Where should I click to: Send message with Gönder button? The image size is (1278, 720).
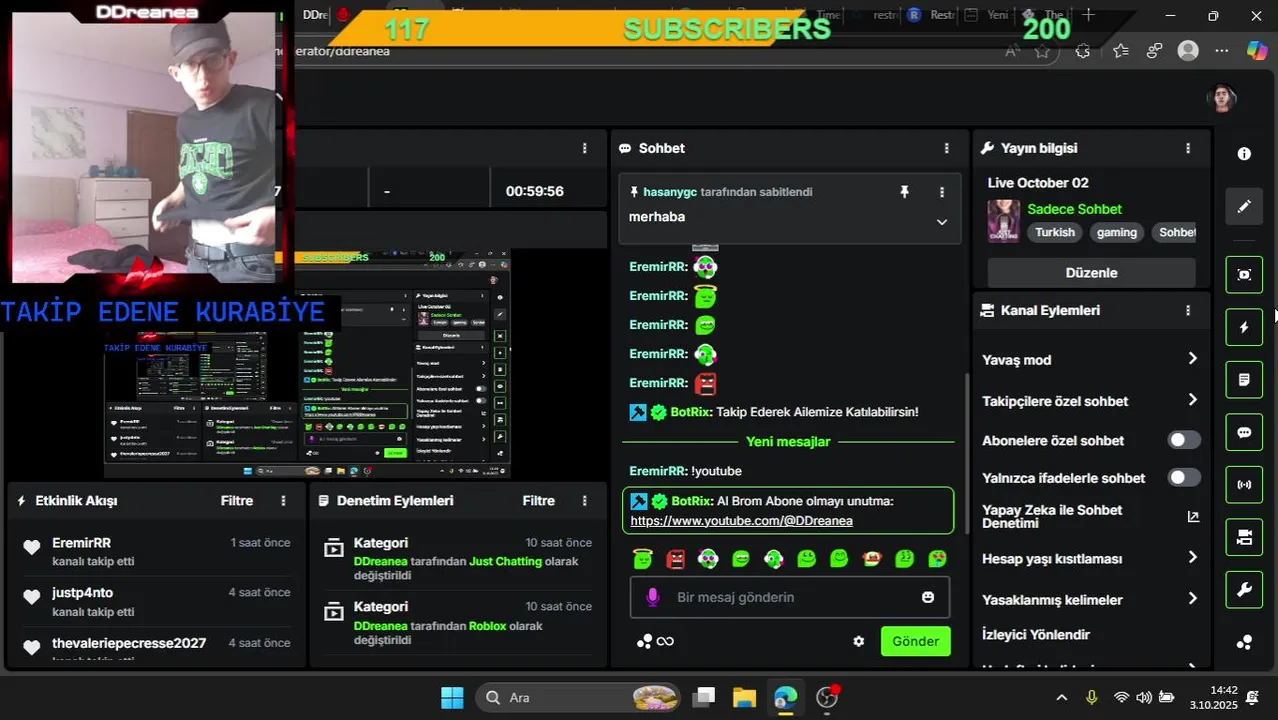pyautogui.click(x=915, y=641)
